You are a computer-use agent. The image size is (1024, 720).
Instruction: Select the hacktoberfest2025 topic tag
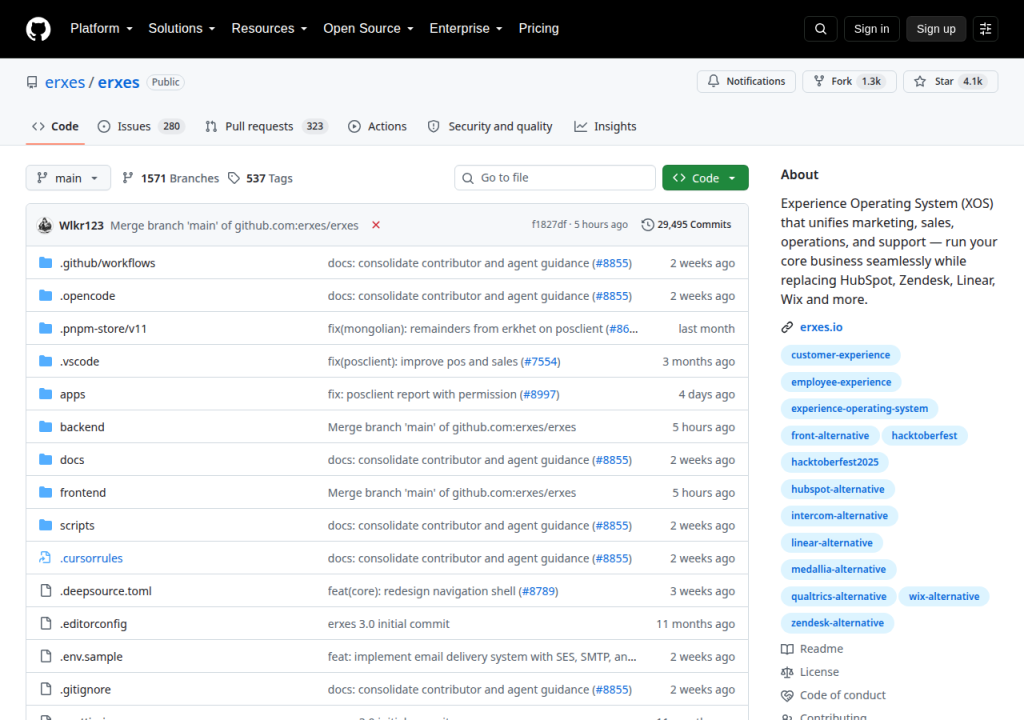pos(835,462)
